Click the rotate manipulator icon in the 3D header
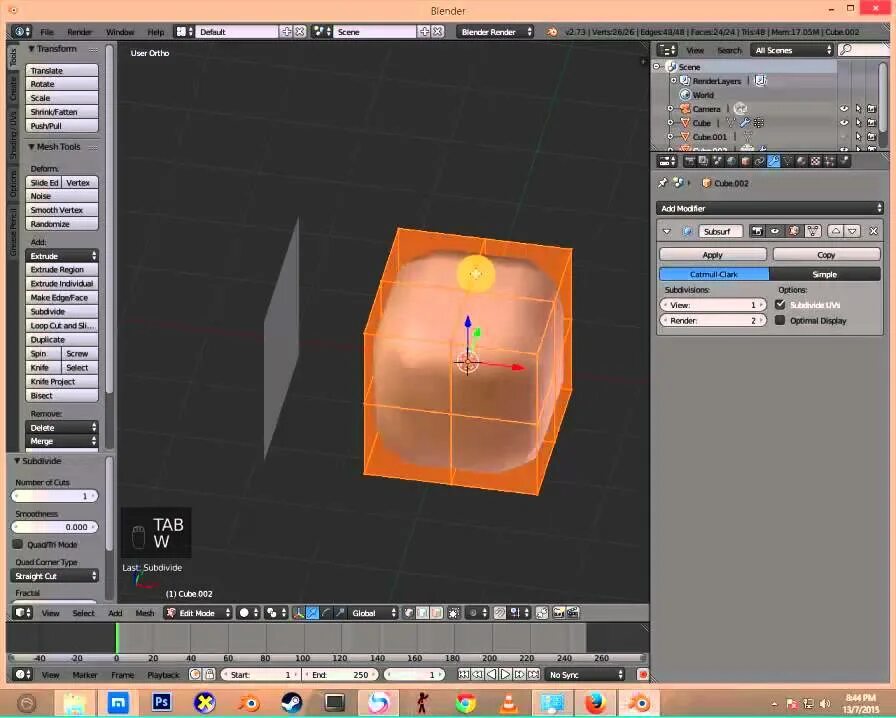This screenshot has height=718, width=896. coord(326,613)
